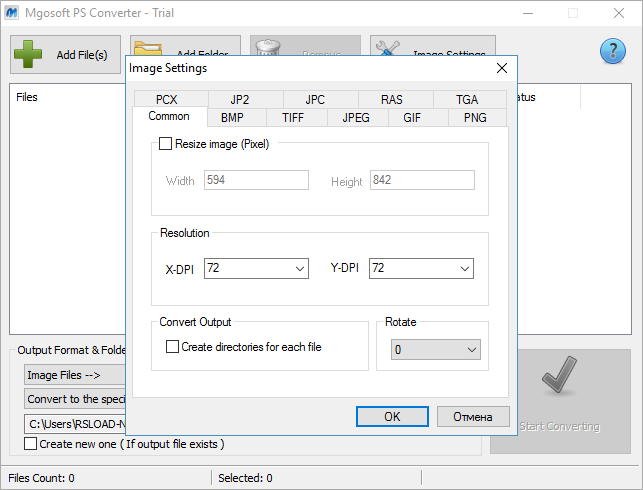
Task: Toggle Create new one if output exists
Action: [30, 444]
